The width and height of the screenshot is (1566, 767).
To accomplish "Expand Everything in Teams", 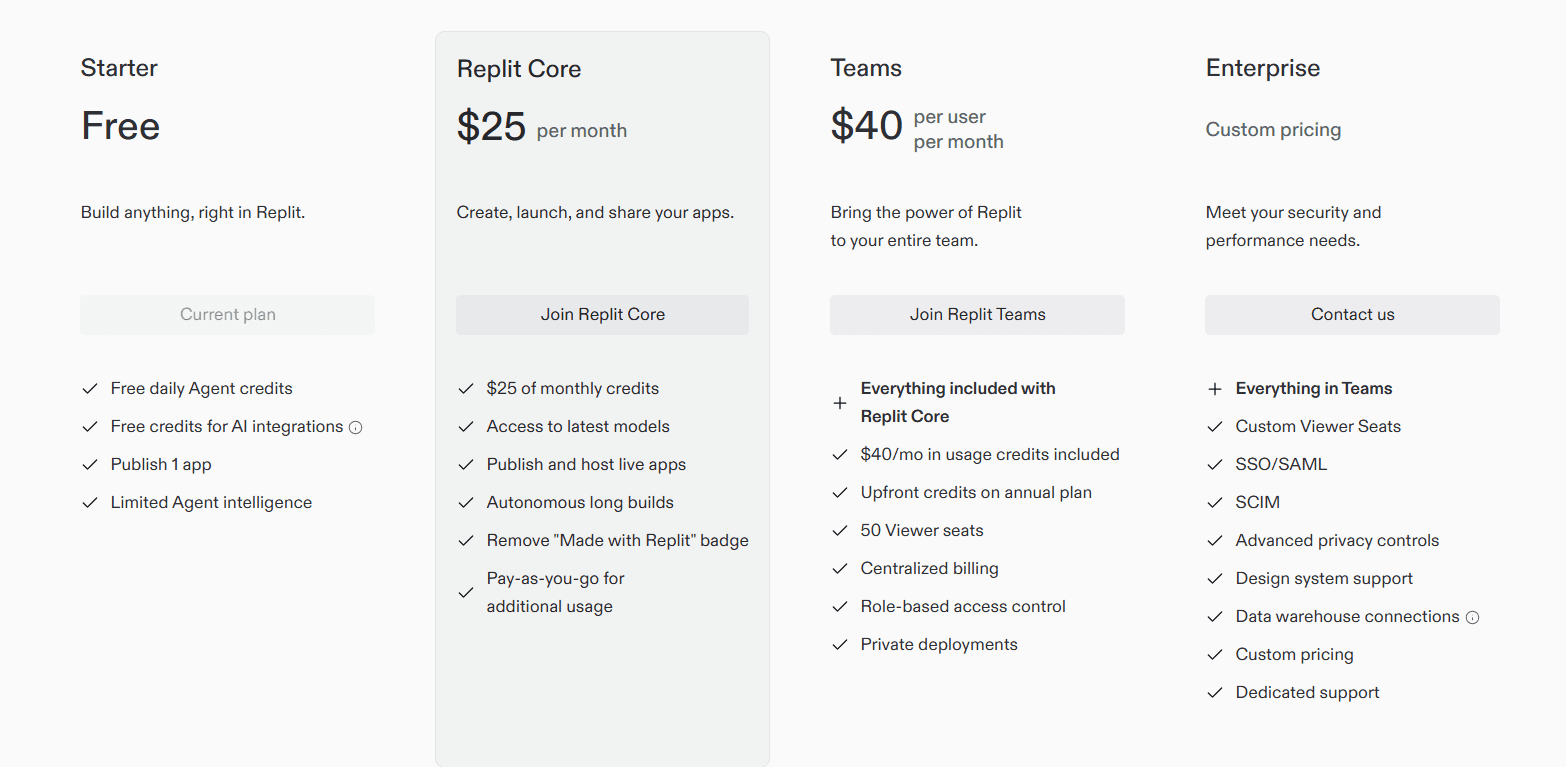I will tap(1214, 388).
